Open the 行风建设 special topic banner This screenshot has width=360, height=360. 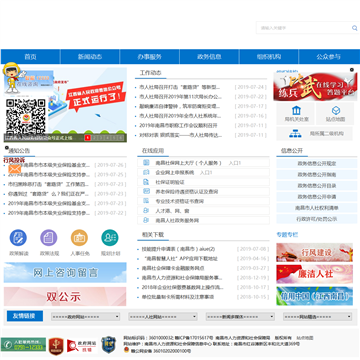point(314,252)
